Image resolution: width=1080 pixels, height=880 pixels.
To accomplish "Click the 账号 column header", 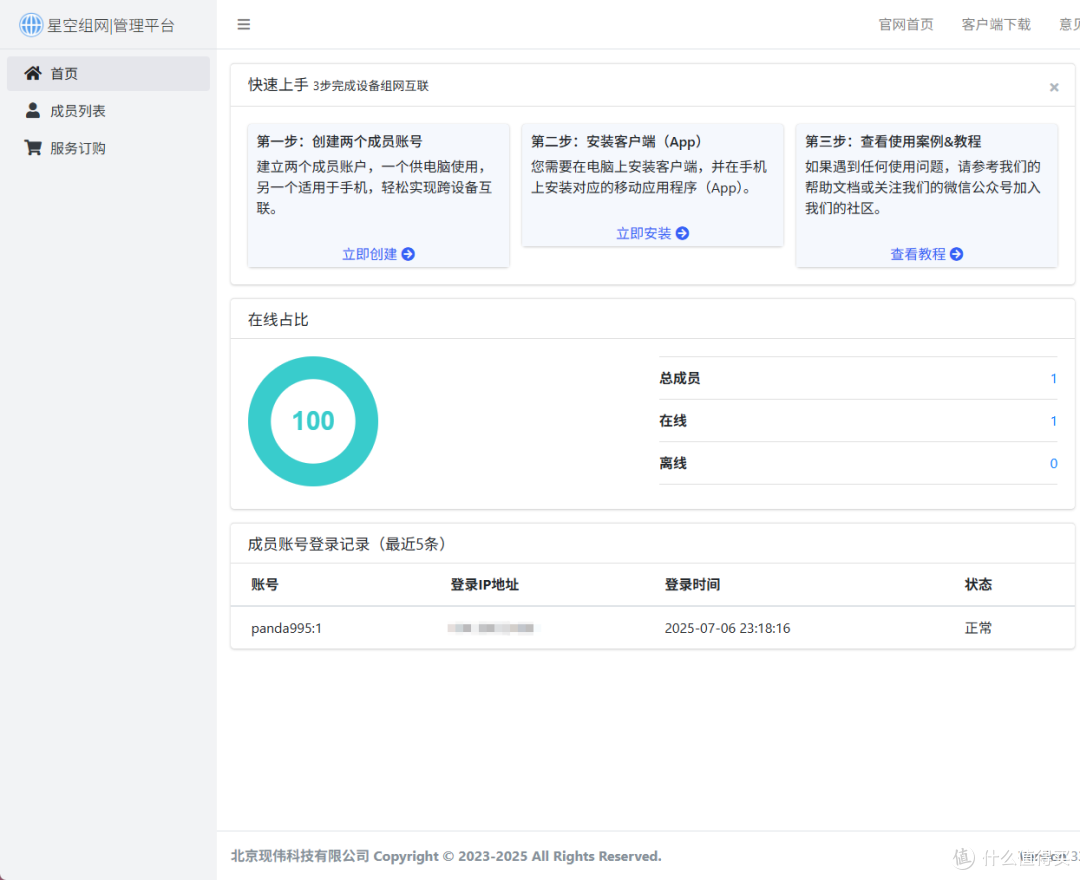I will (x=265, y=585).
